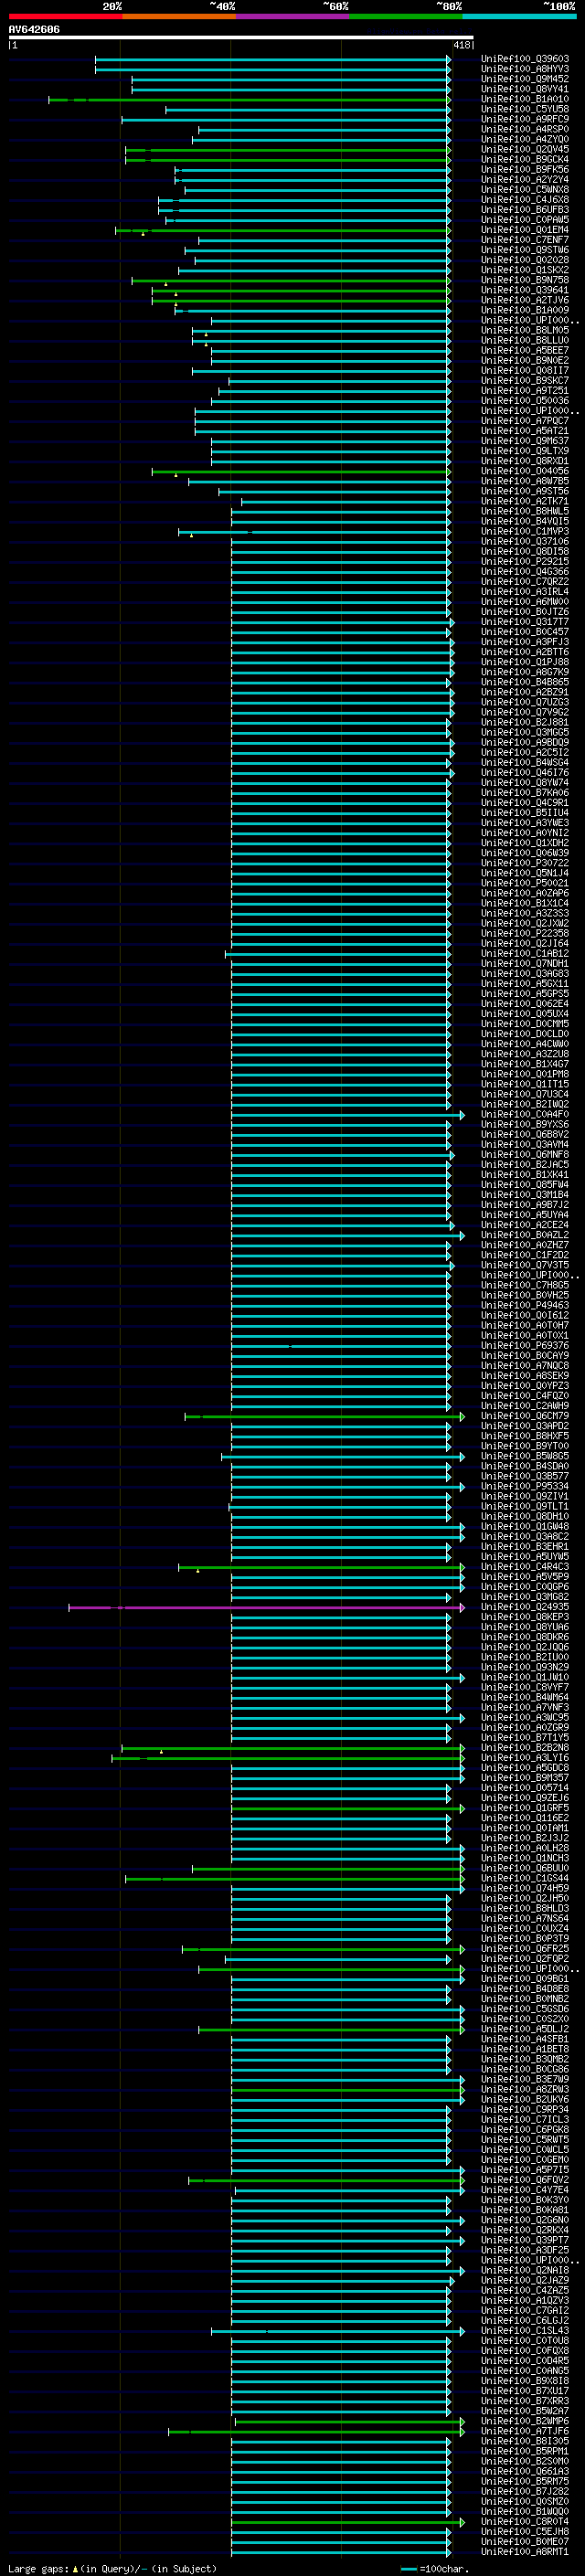585x2576 pixels.
Task: Click the hit label UniRef100_Q6CM79
Action: 525,1415
